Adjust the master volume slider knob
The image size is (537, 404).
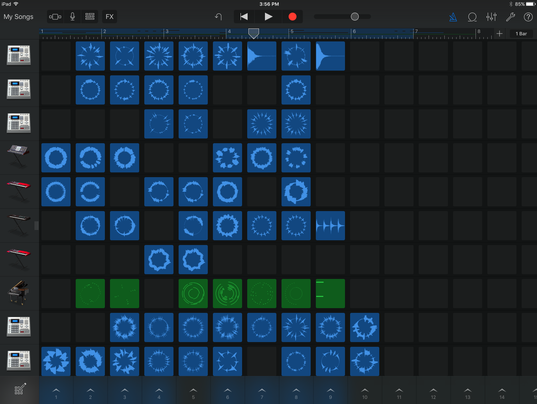[x=355, y=17]
